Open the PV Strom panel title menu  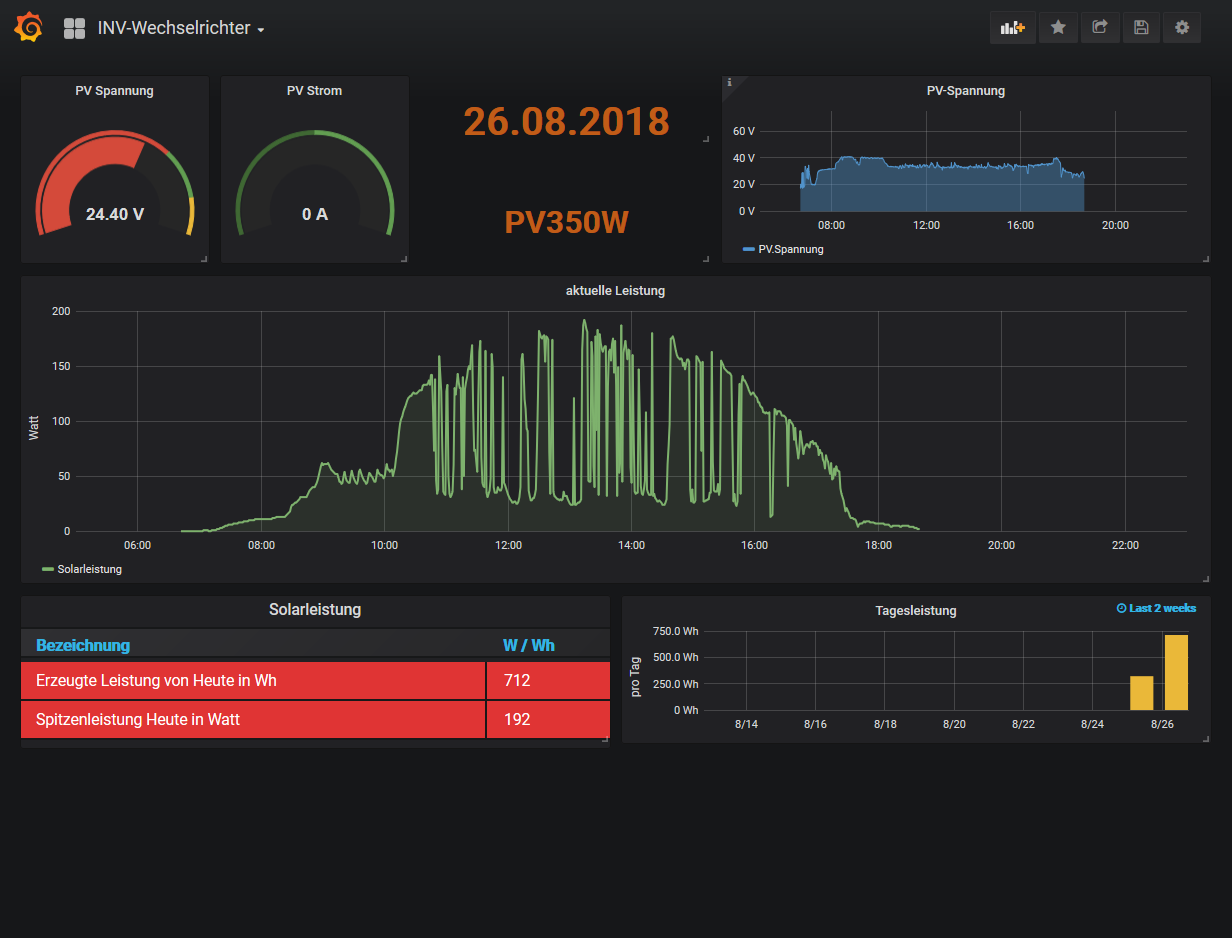pyautogui.click(x=314, y=90)
